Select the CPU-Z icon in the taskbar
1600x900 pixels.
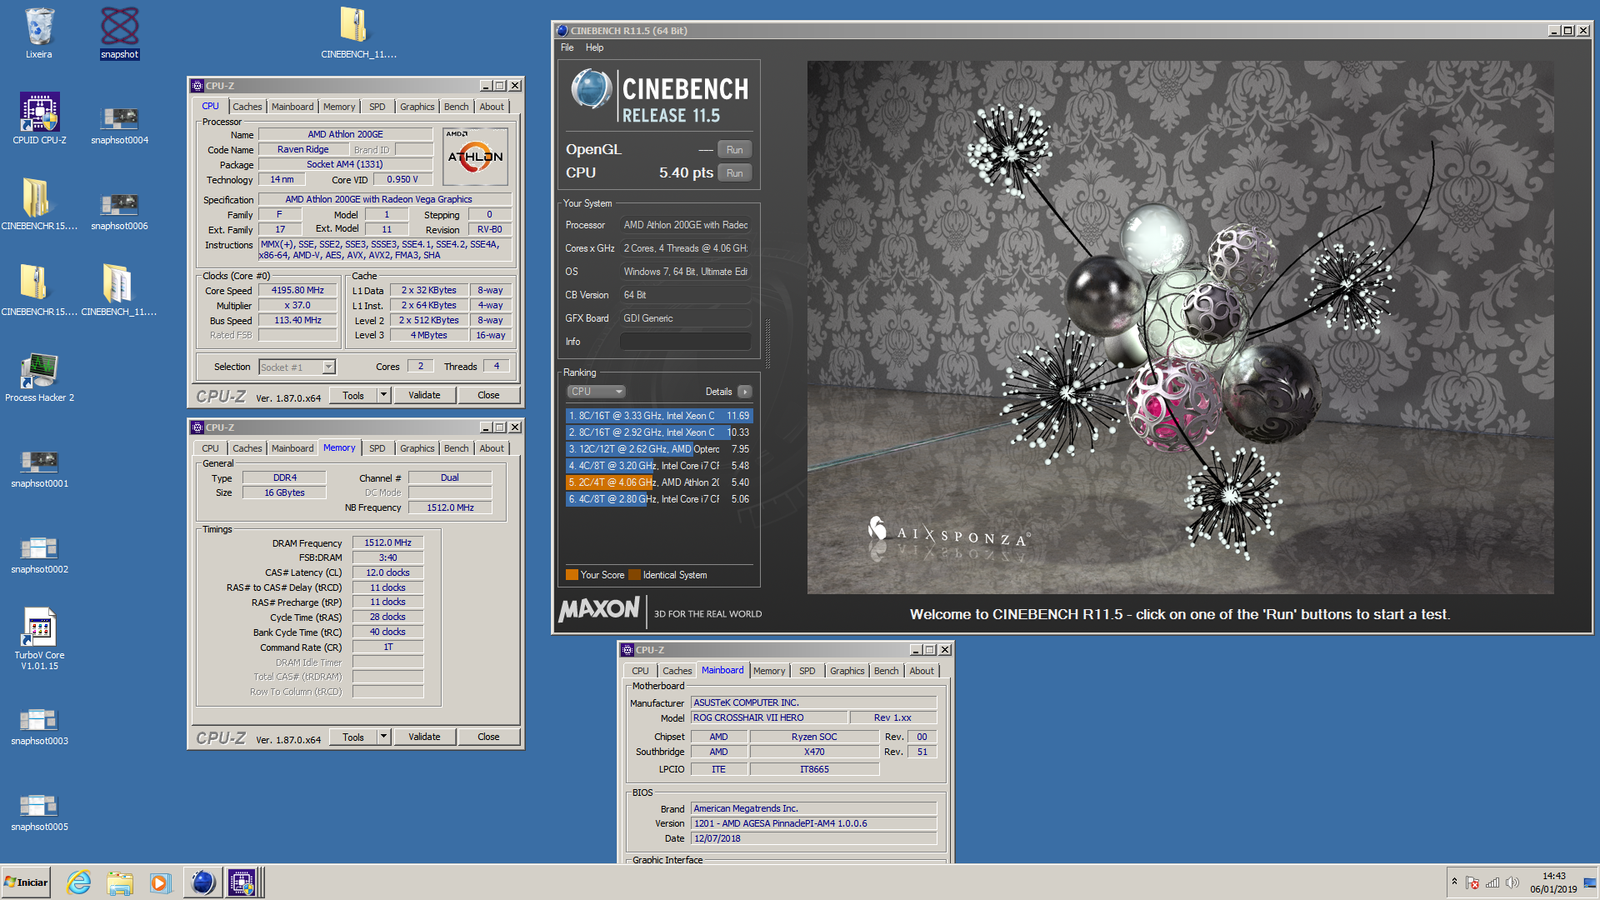click(243, 883)
